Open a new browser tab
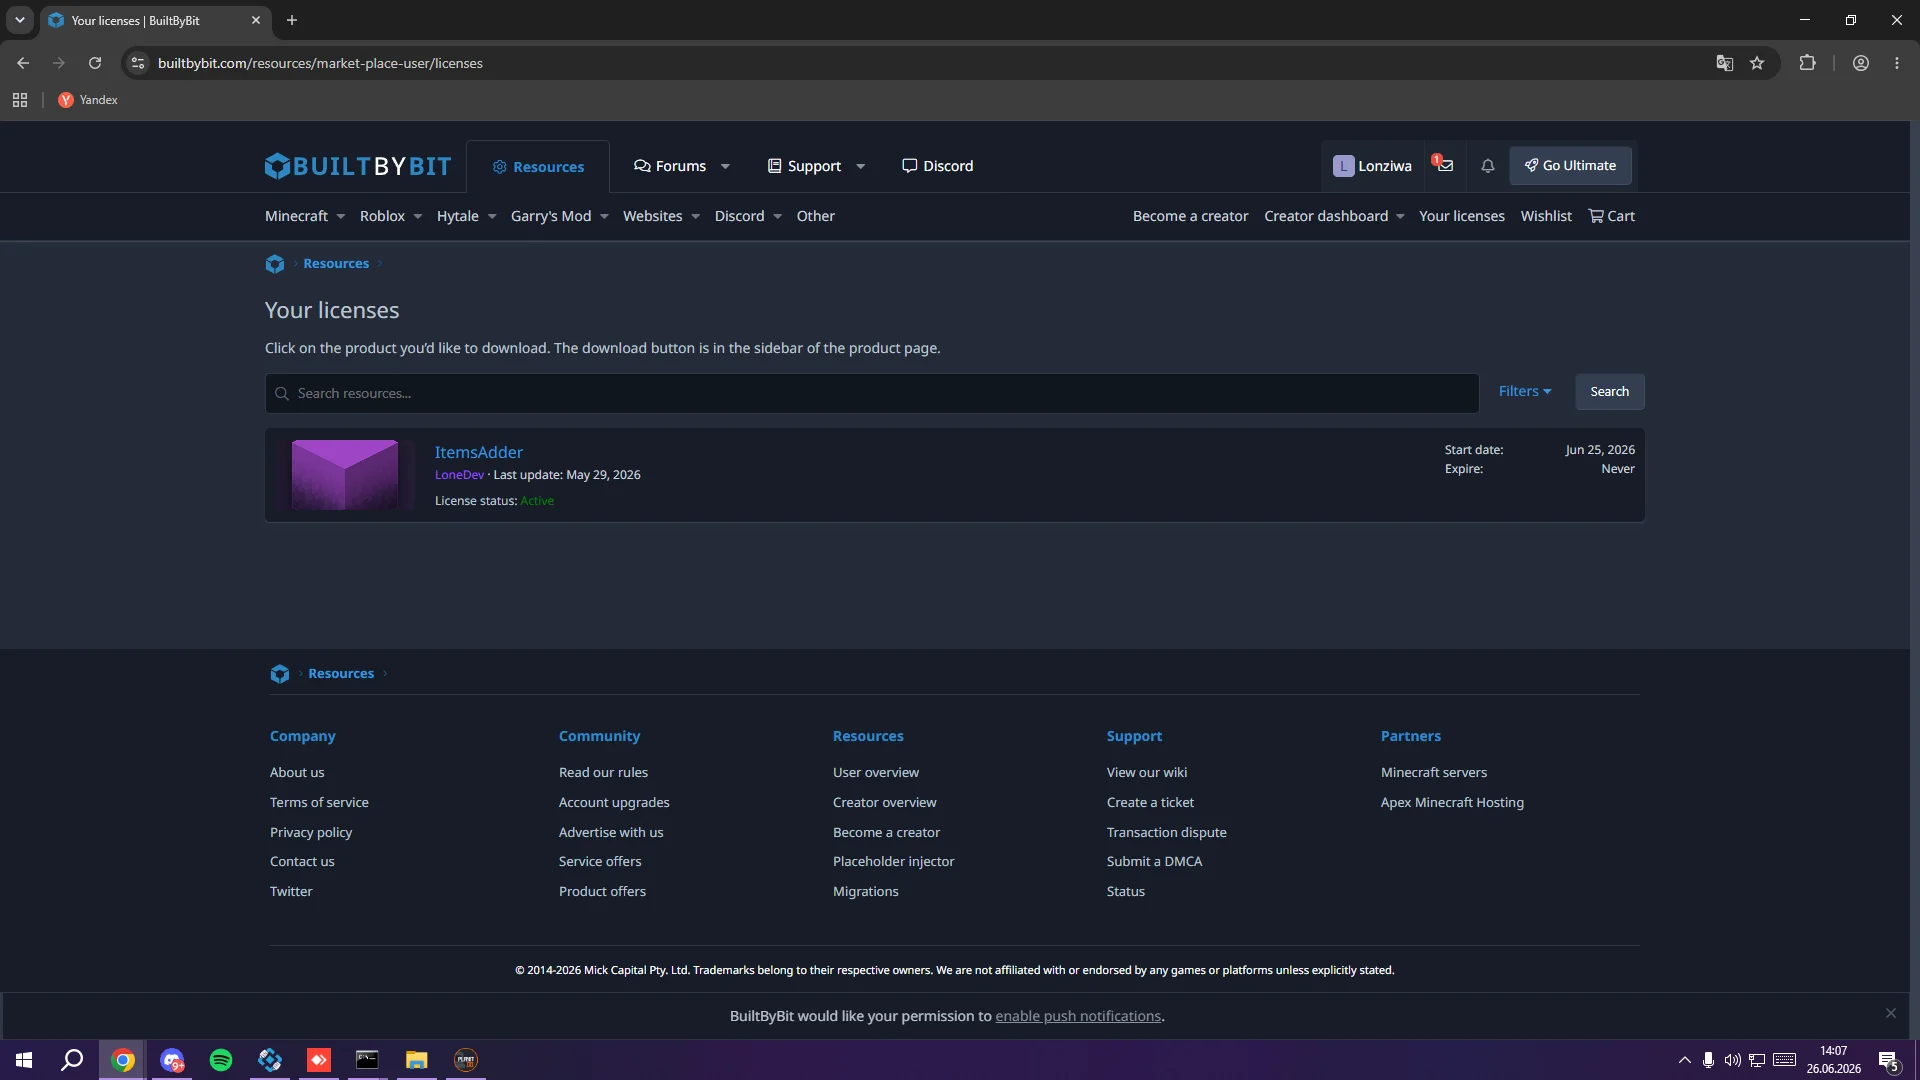Screen dimensions: 1920x1080 [x=292, y=20]
